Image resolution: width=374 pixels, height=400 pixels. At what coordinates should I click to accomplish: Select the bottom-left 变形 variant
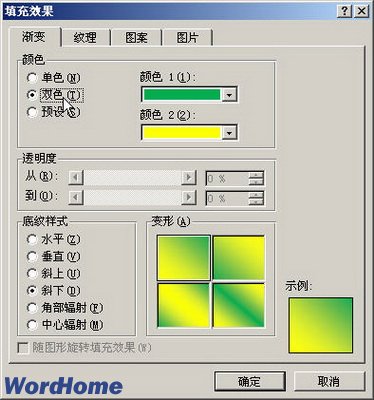(x=184, y=305)
